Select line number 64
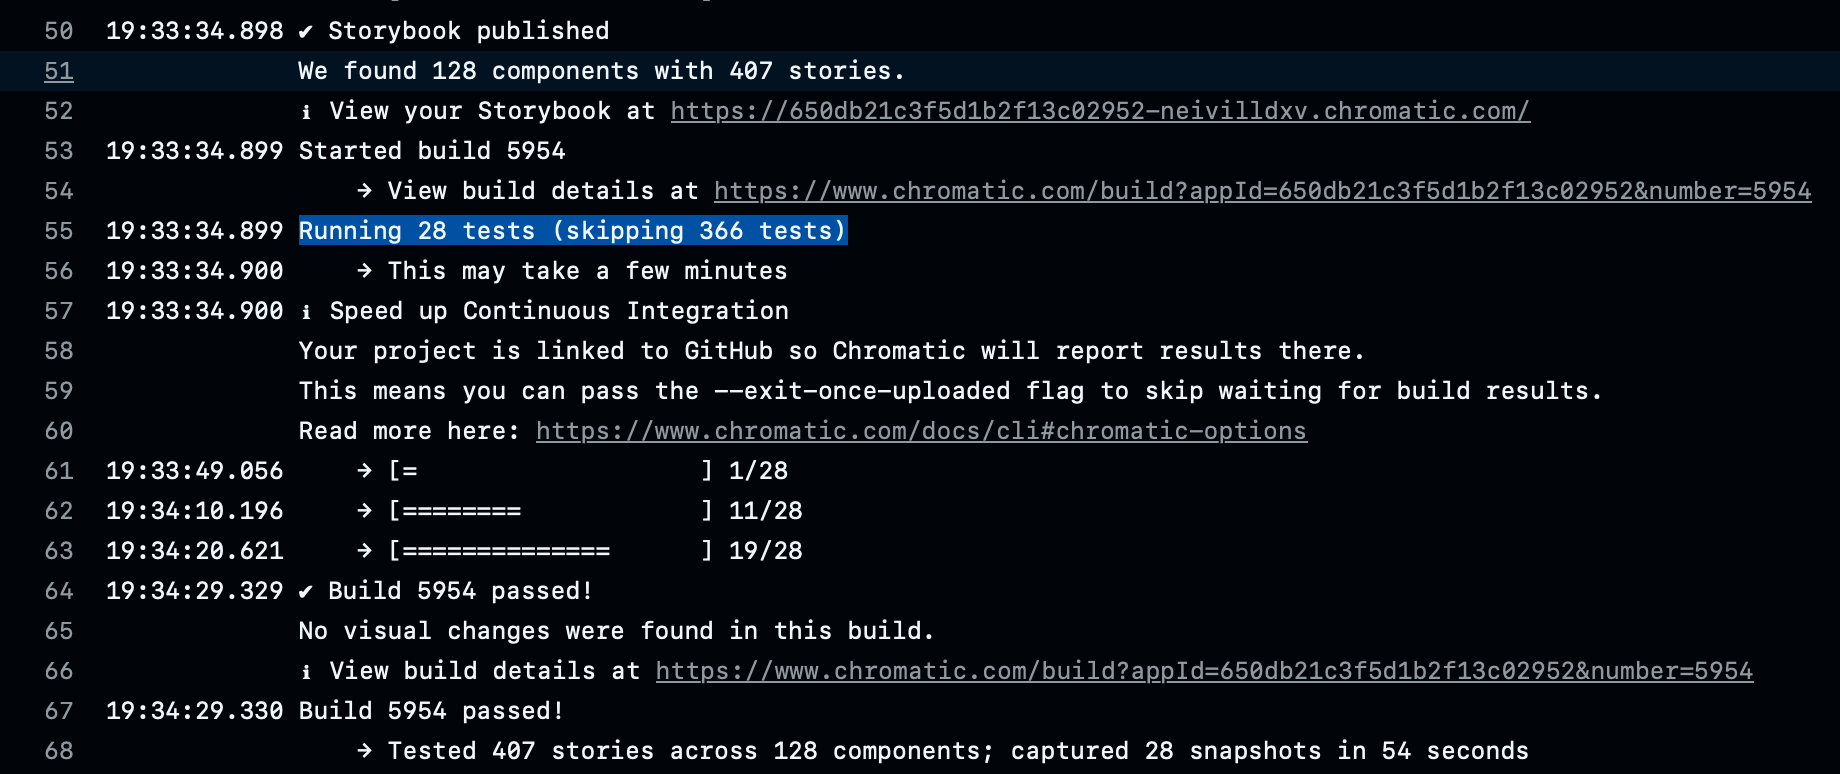 coord(59,591)
